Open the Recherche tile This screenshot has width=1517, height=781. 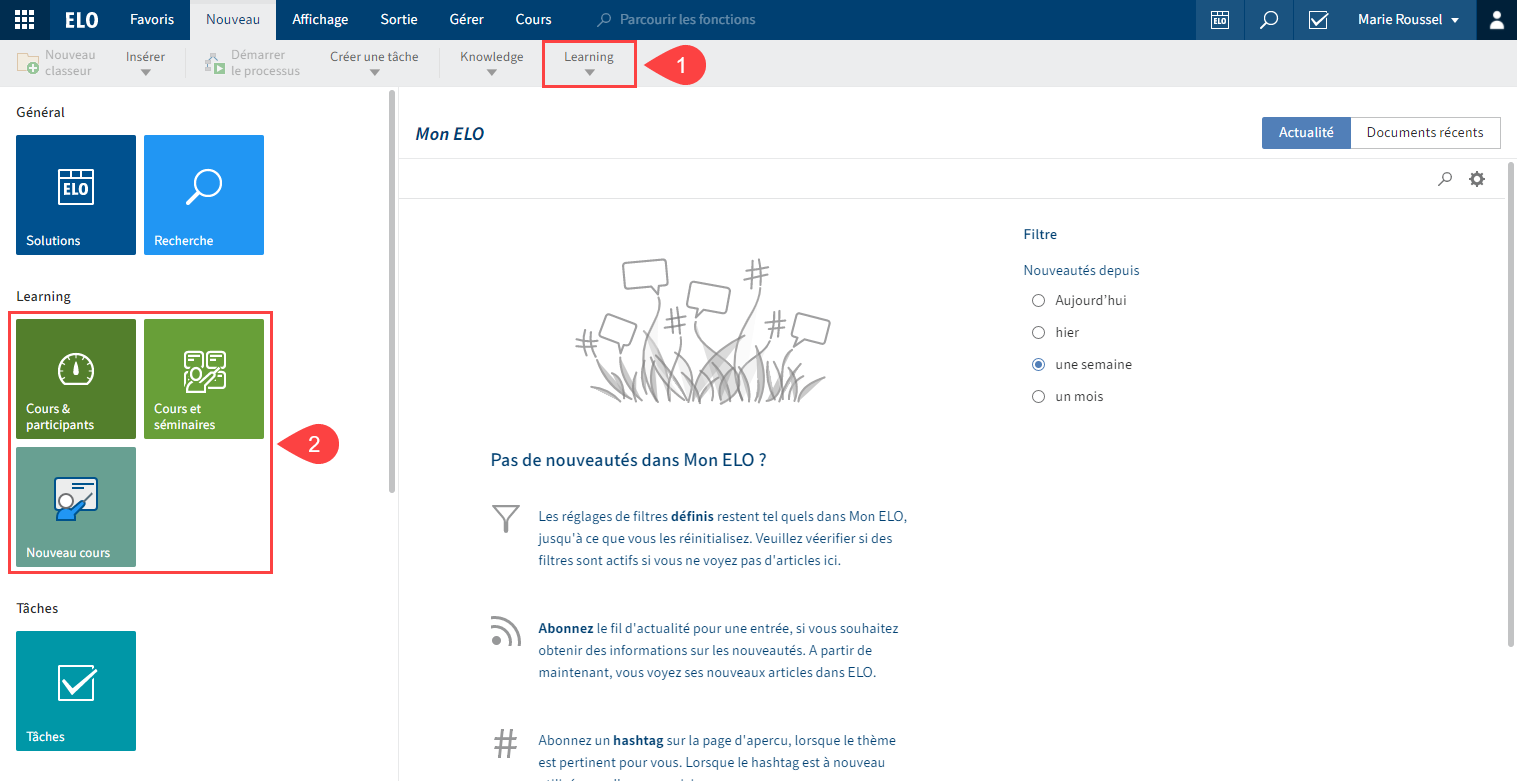point(204,195)
